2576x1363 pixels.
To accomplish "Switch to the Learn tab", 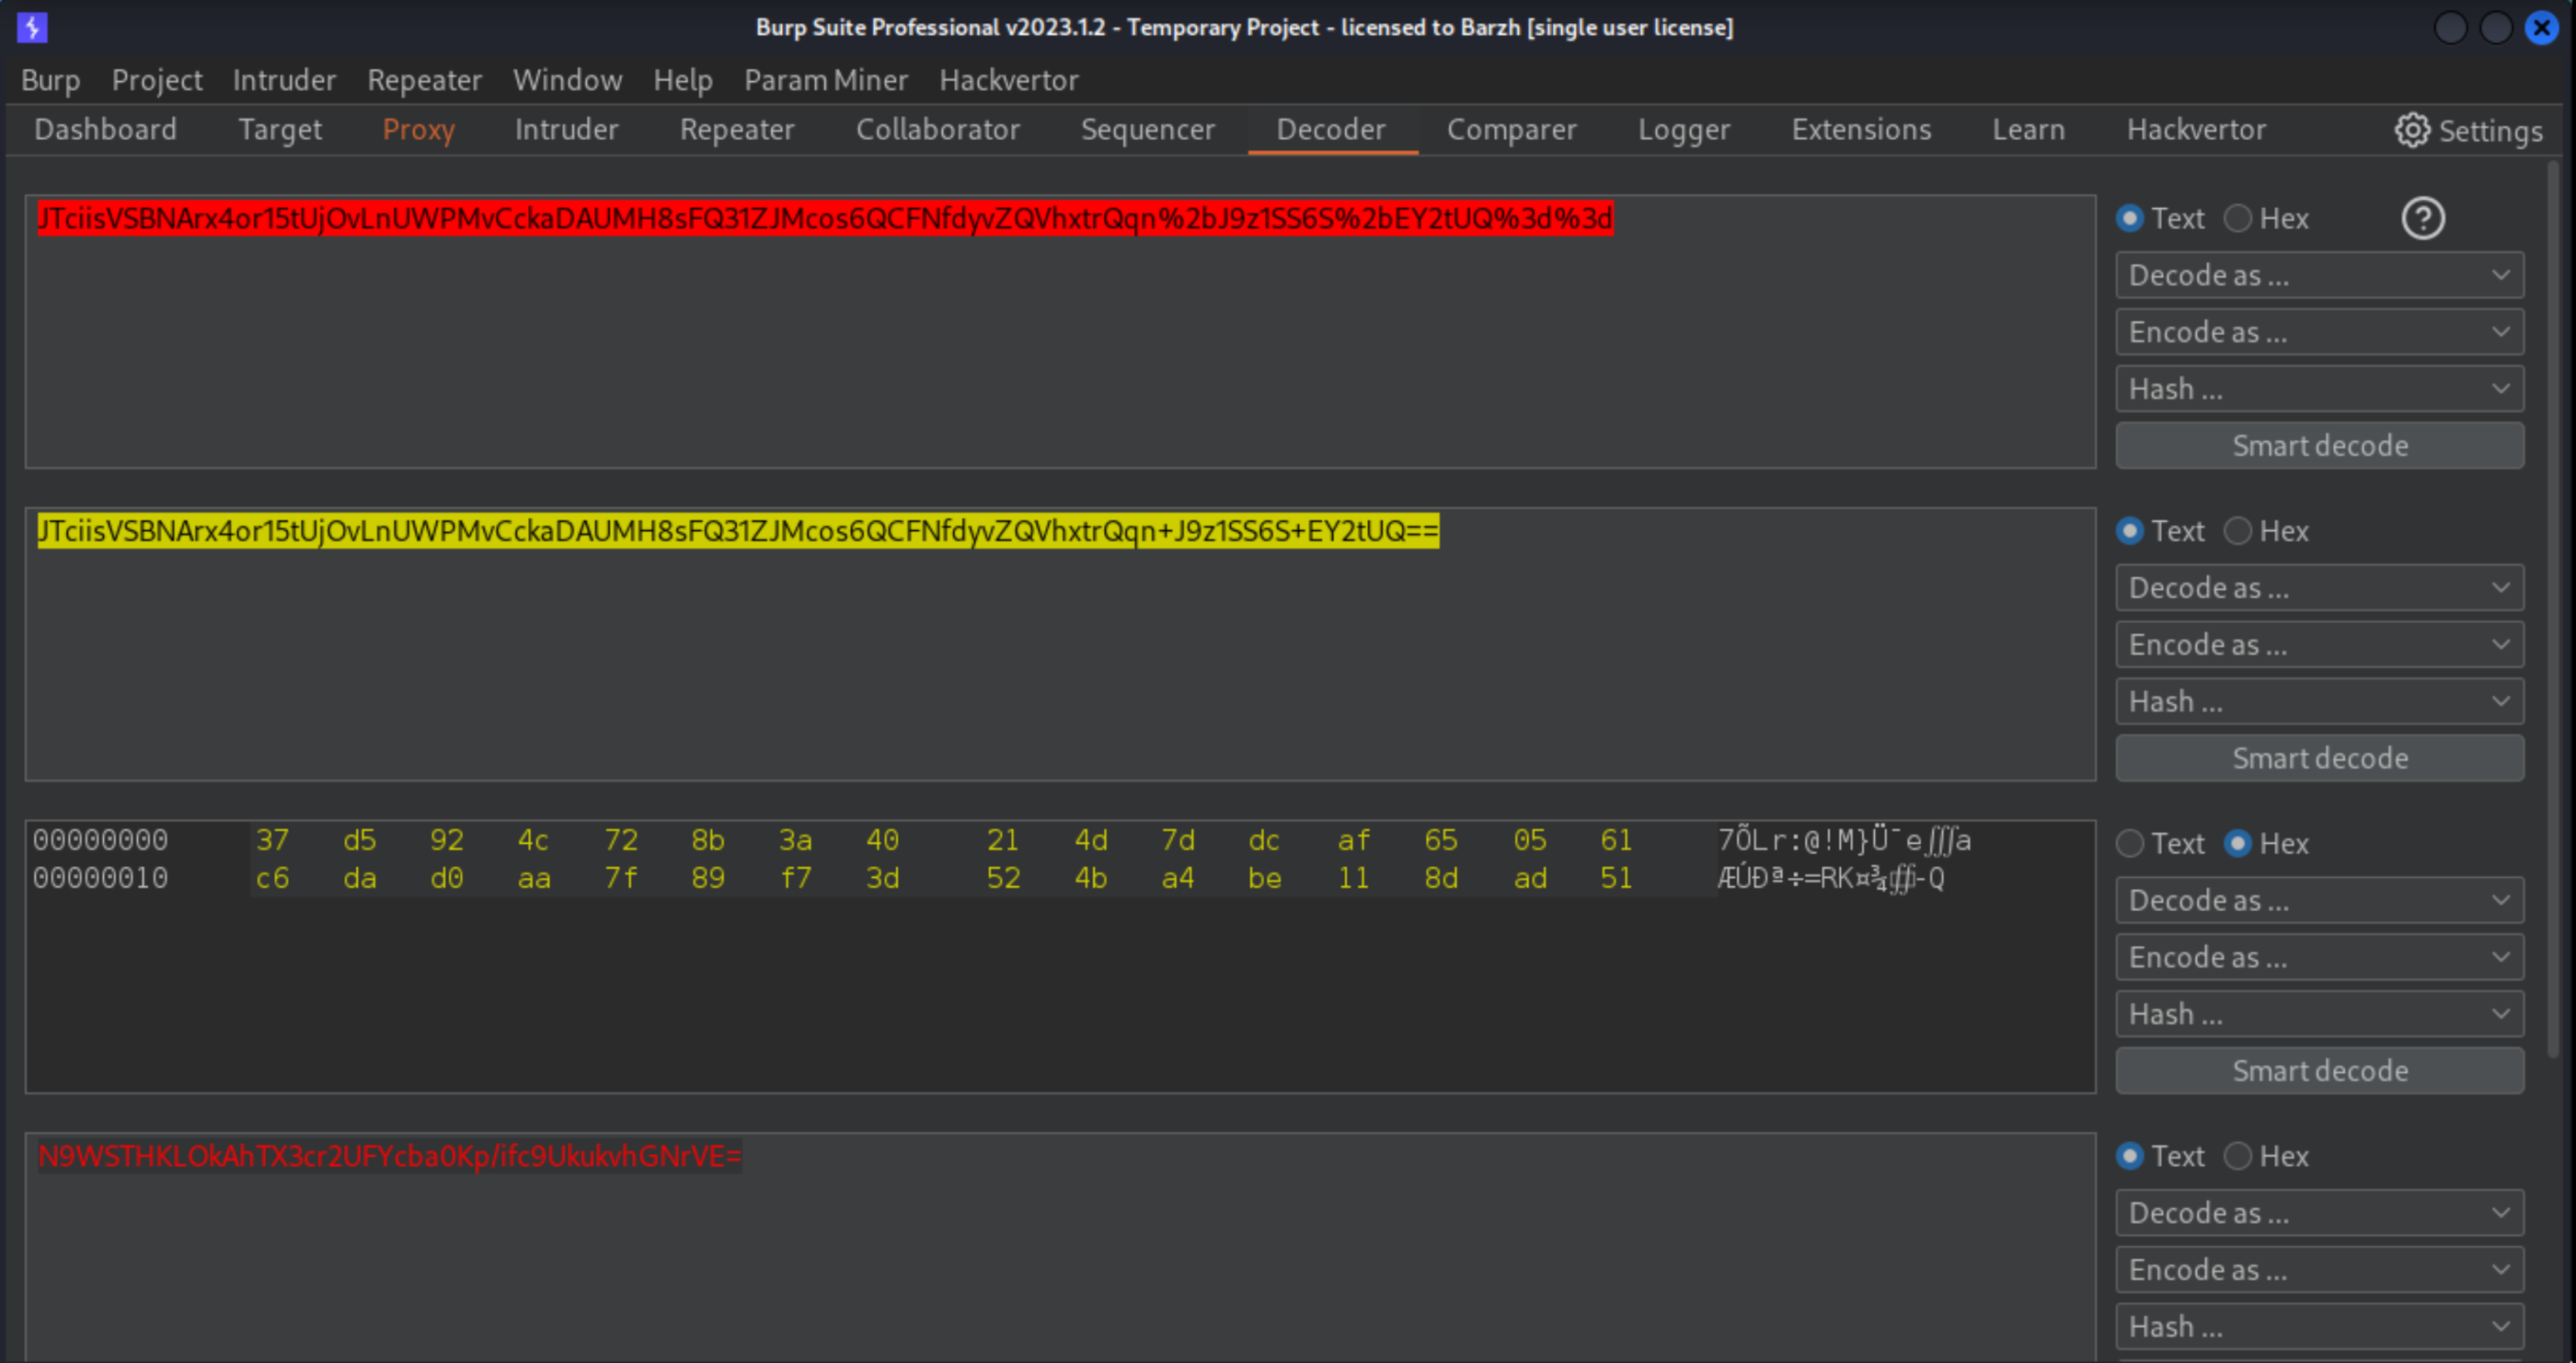I will [x=2028, y=130].
